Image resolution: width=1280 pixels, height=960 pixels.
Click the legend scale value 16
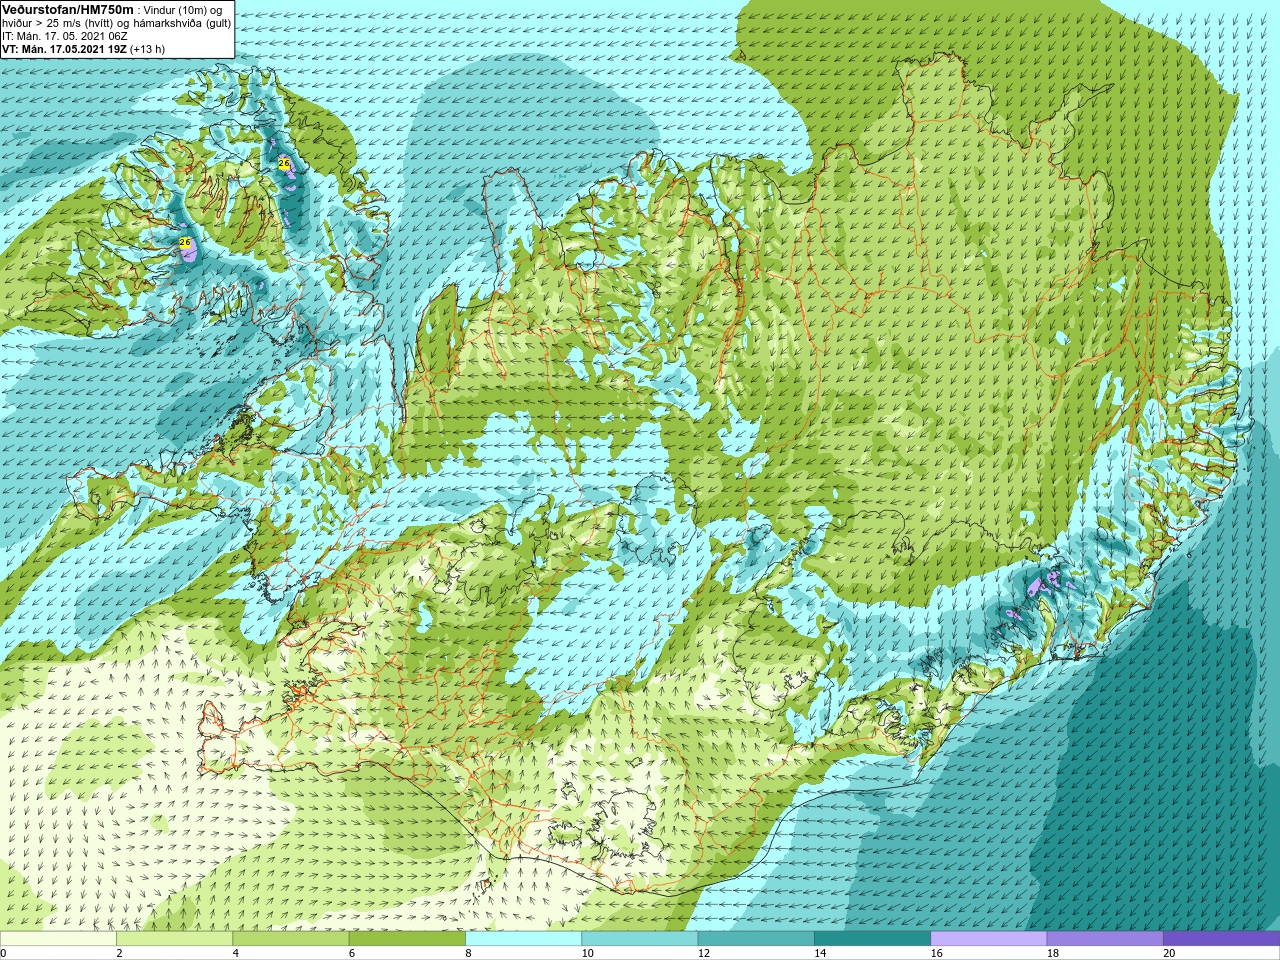(936, 953)
